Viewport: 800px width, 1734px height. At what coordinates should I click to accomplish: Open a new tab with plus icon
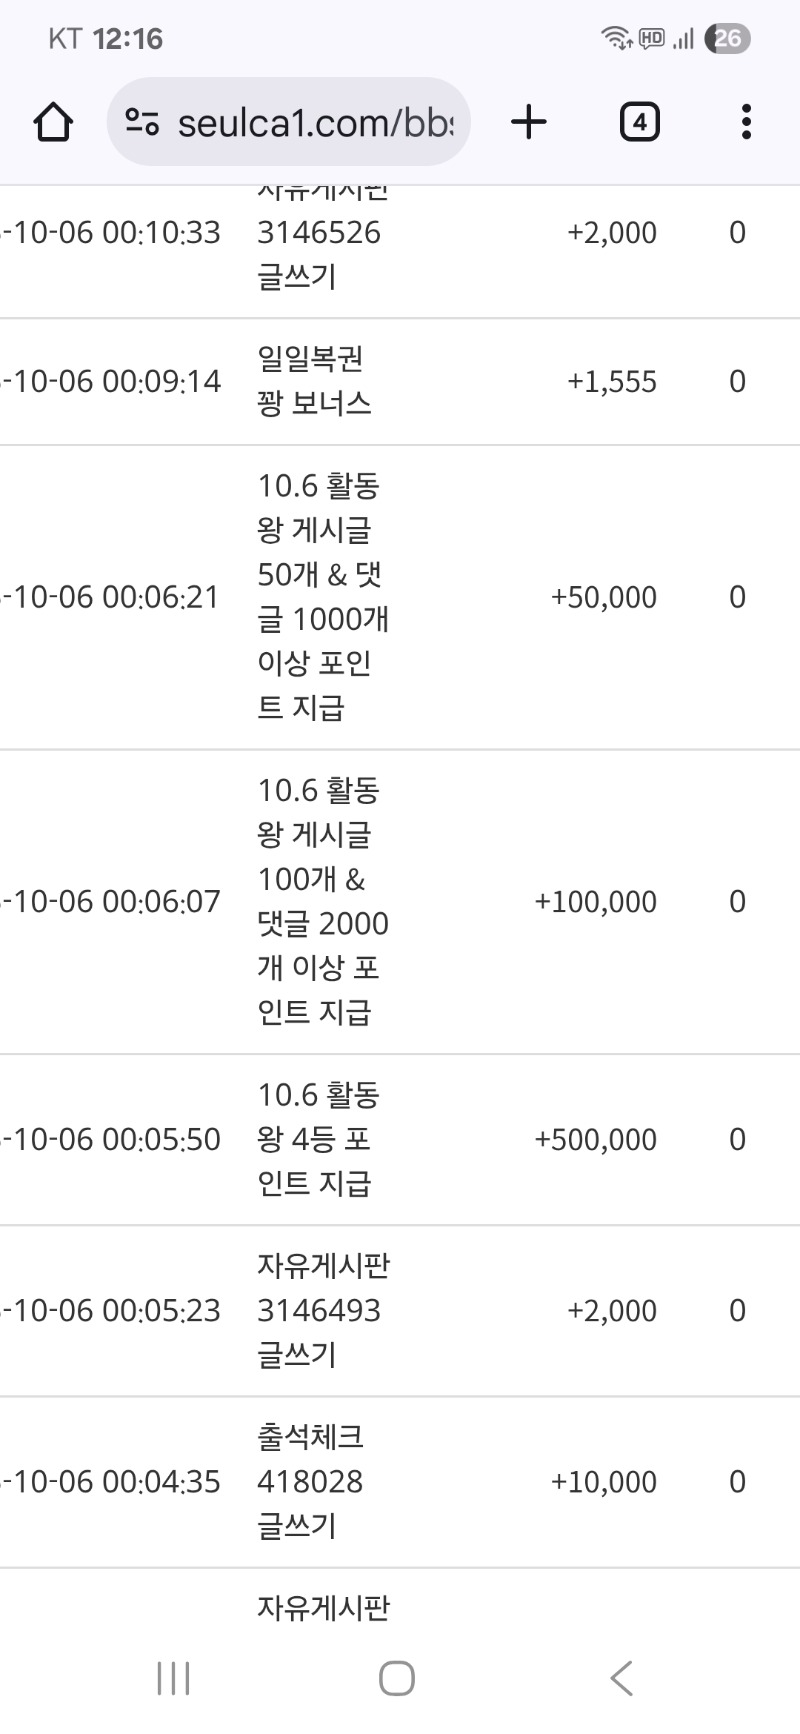(529, 122)
